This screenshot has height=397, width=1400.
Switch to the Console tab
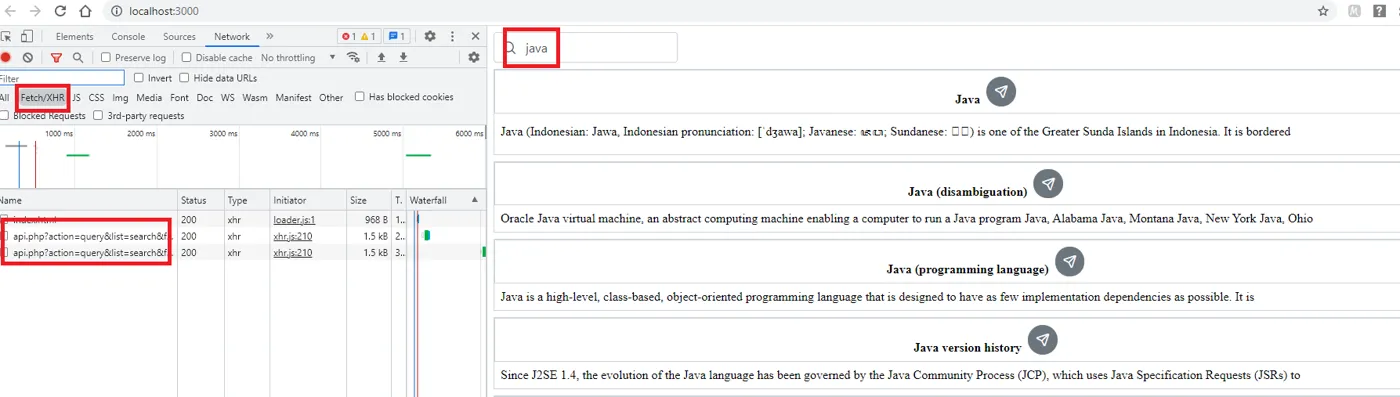pos(128,37)
